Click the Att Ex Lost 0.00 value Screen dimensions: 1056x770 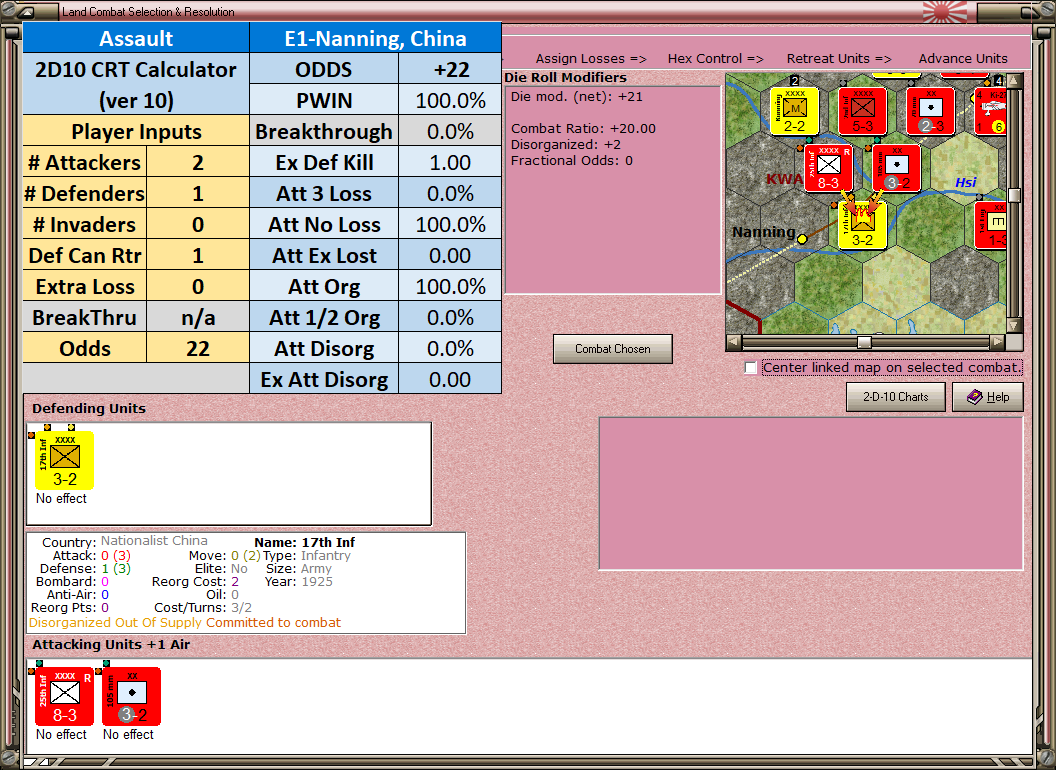(x=450, y=255)
